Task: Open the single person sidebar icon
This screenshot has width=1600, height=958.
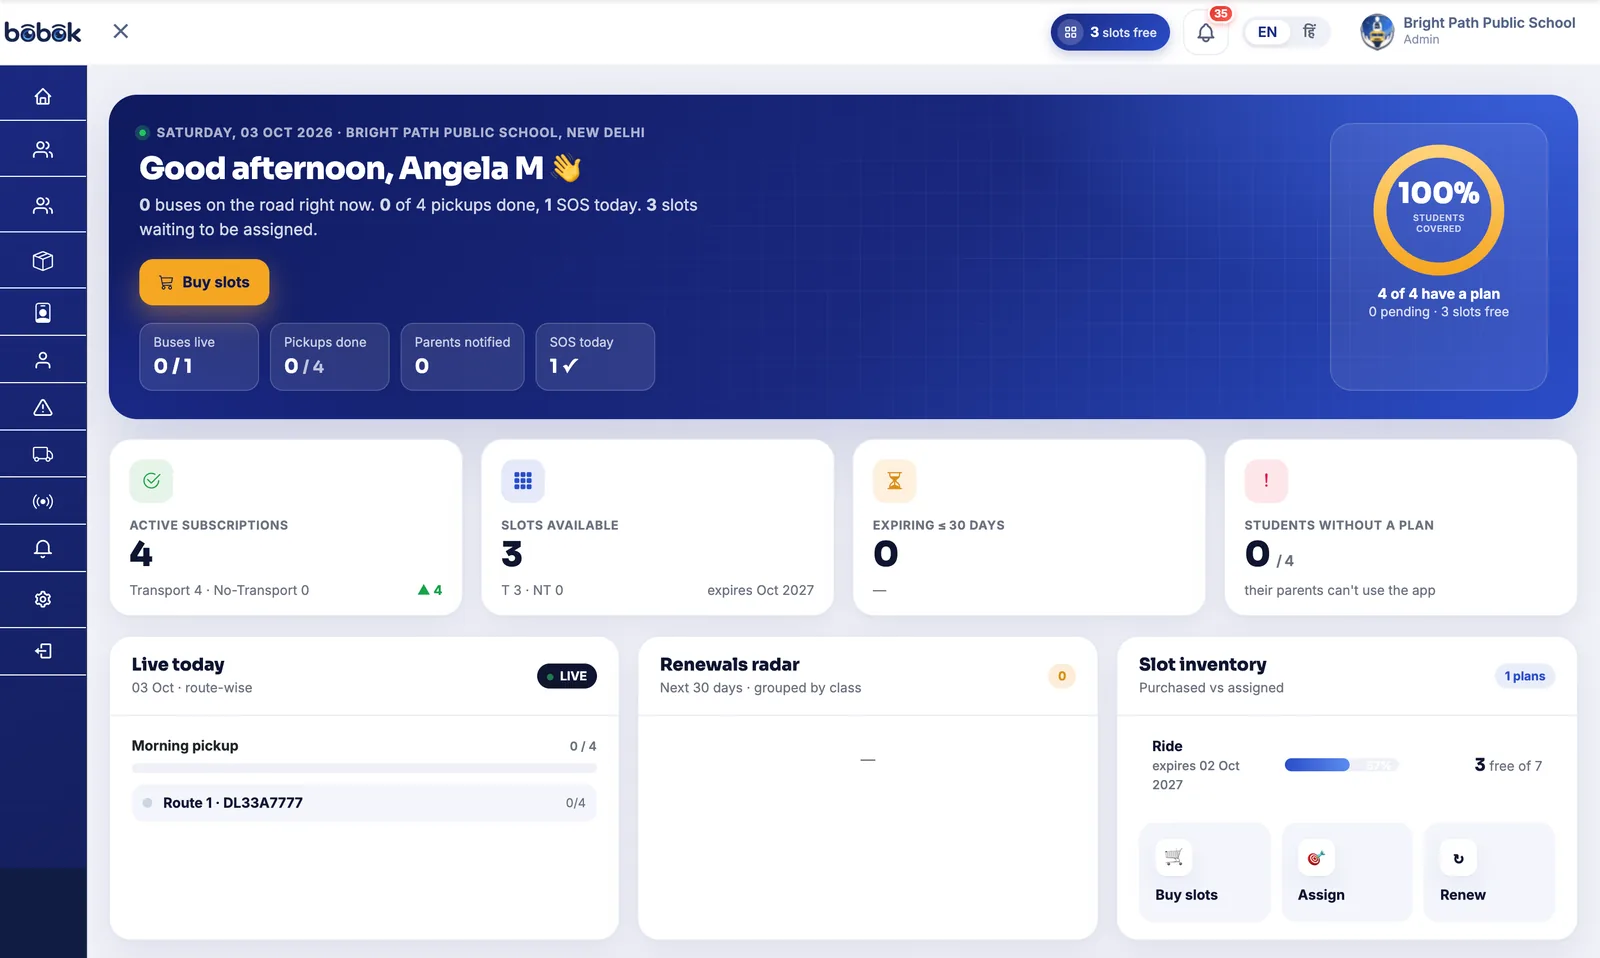Action: pyautogui.click(x=43, y=361)
